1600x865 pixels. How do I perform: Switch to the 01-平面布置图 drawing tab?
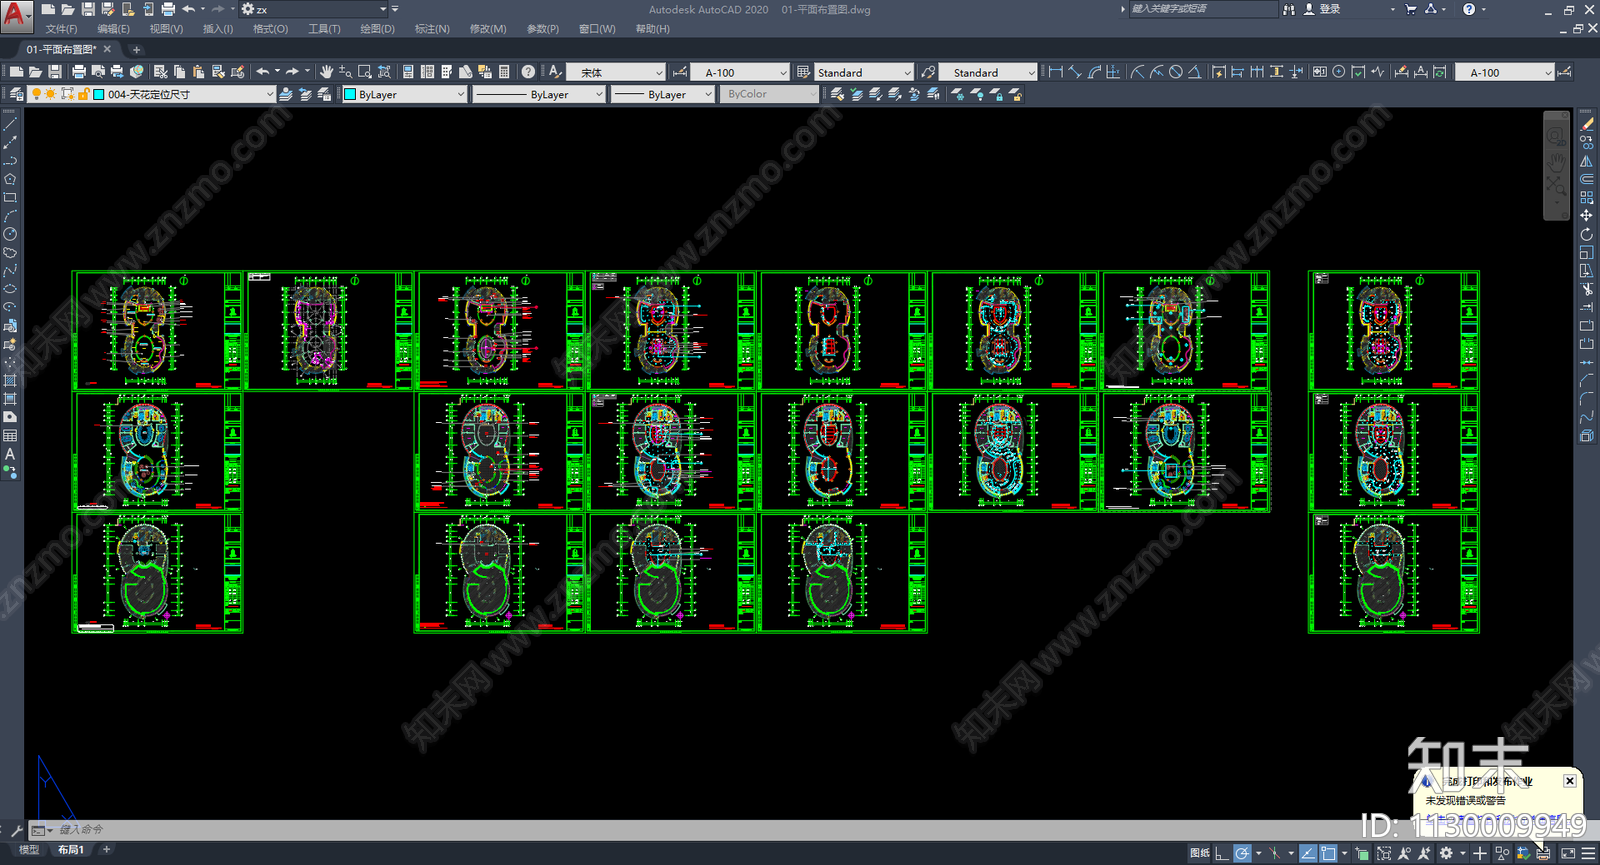coord(60,49)
